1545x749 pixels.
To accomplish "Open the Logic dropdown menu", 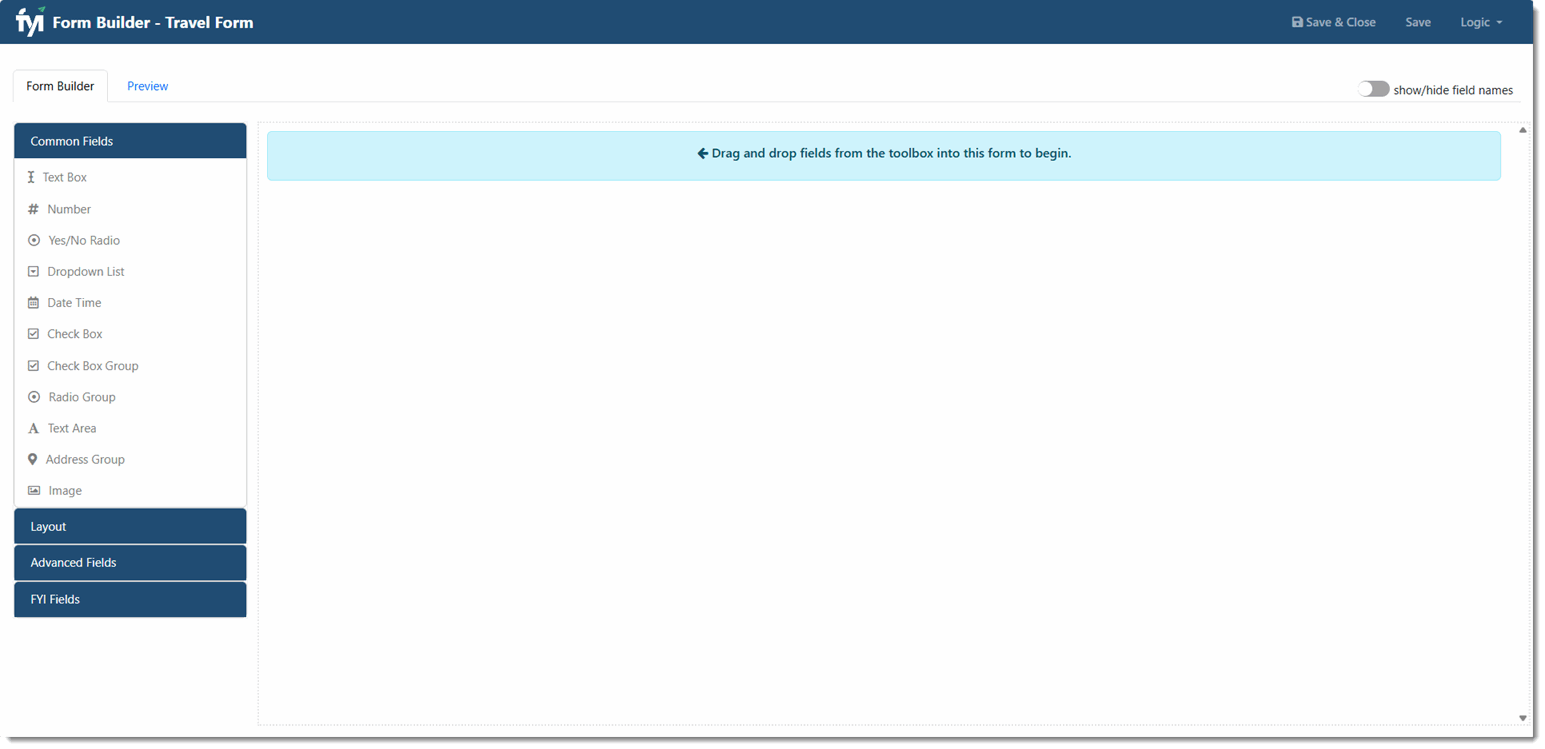I will (x=1481, y=22).
